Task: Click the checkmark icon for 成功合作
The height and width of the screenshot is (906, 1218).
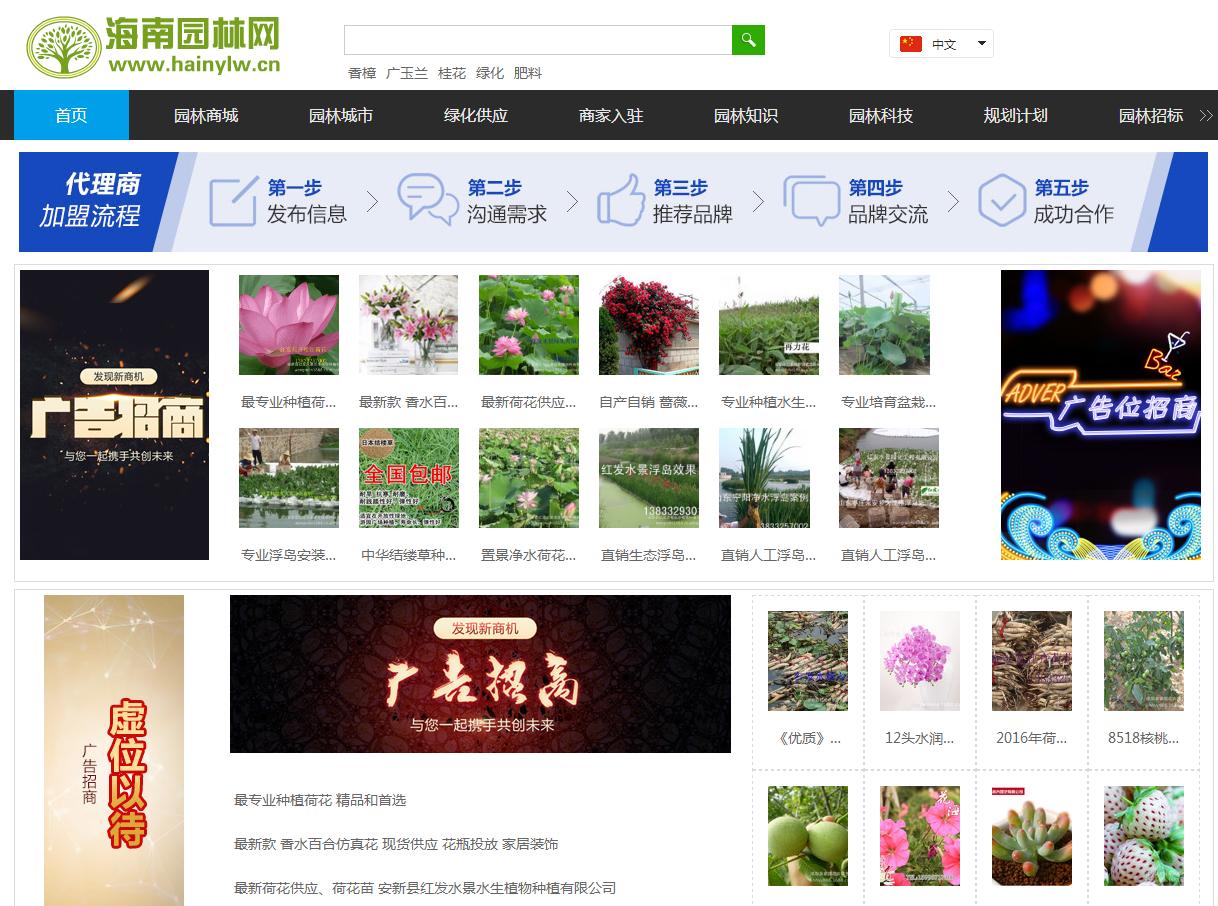Action: point(1001,200)
